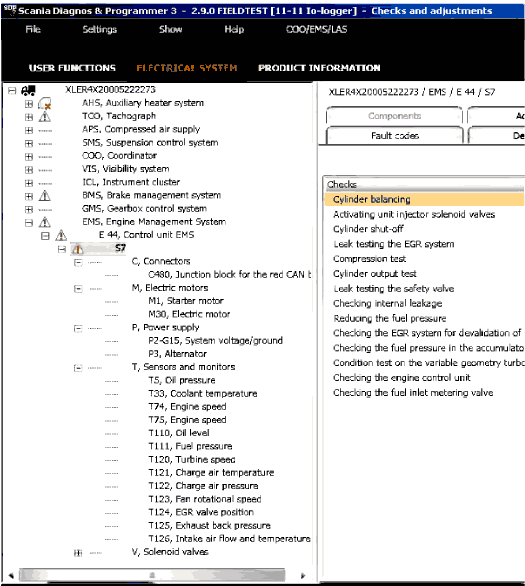Collapse the E 44, Control unit EMS node

(45, 236)
